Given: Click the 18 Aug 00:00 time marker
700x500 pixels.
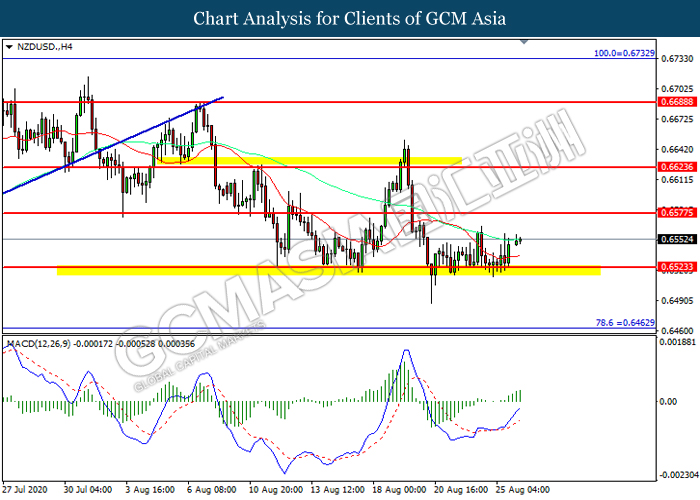Looking at the screenshot, I should click(x=400, y=491).
